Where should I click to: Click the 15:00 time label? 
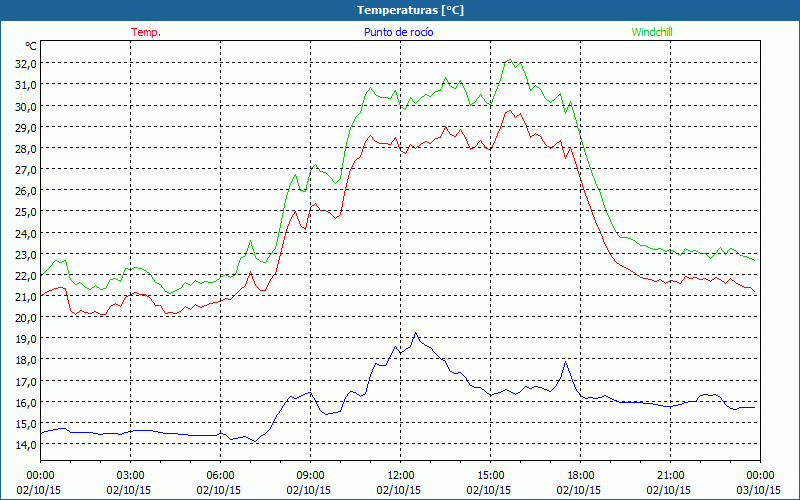point(490,476)
